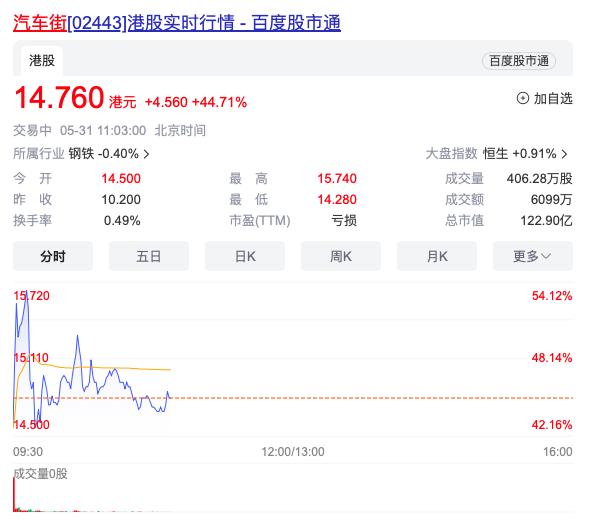
Task: Click the plus circle icon beside 加自选
Action: pos(522,98)
